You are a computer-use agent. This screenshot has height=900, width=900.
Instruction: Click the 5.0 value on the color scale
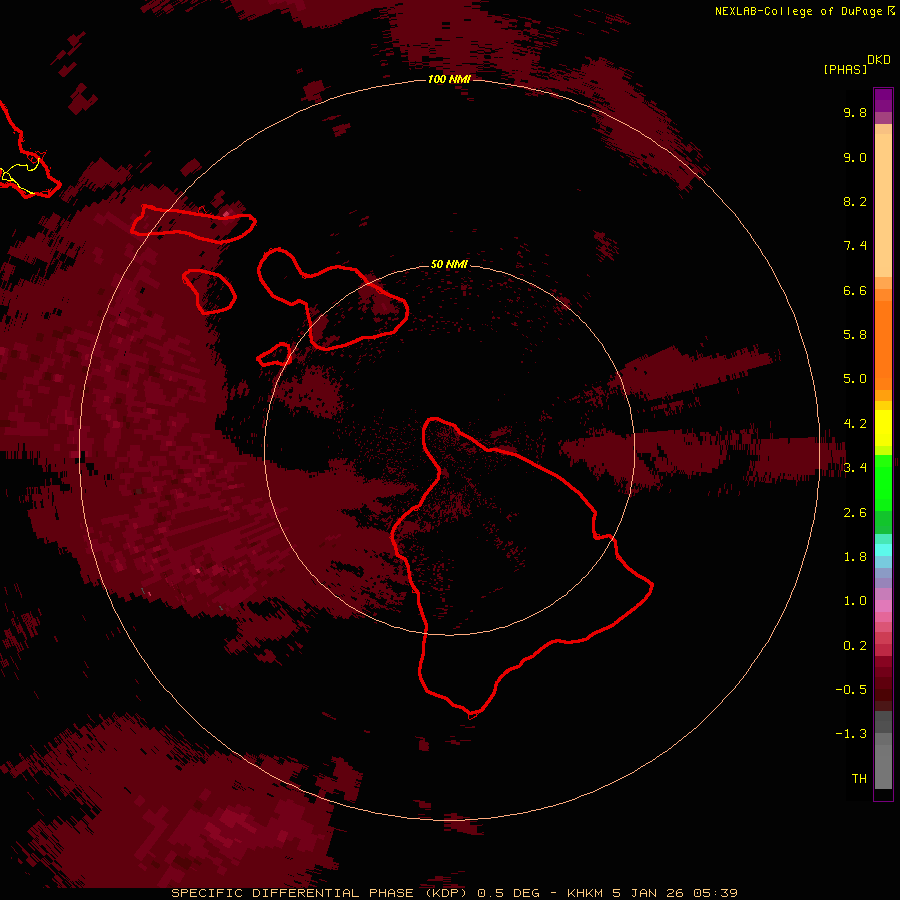tap(855, 379)
